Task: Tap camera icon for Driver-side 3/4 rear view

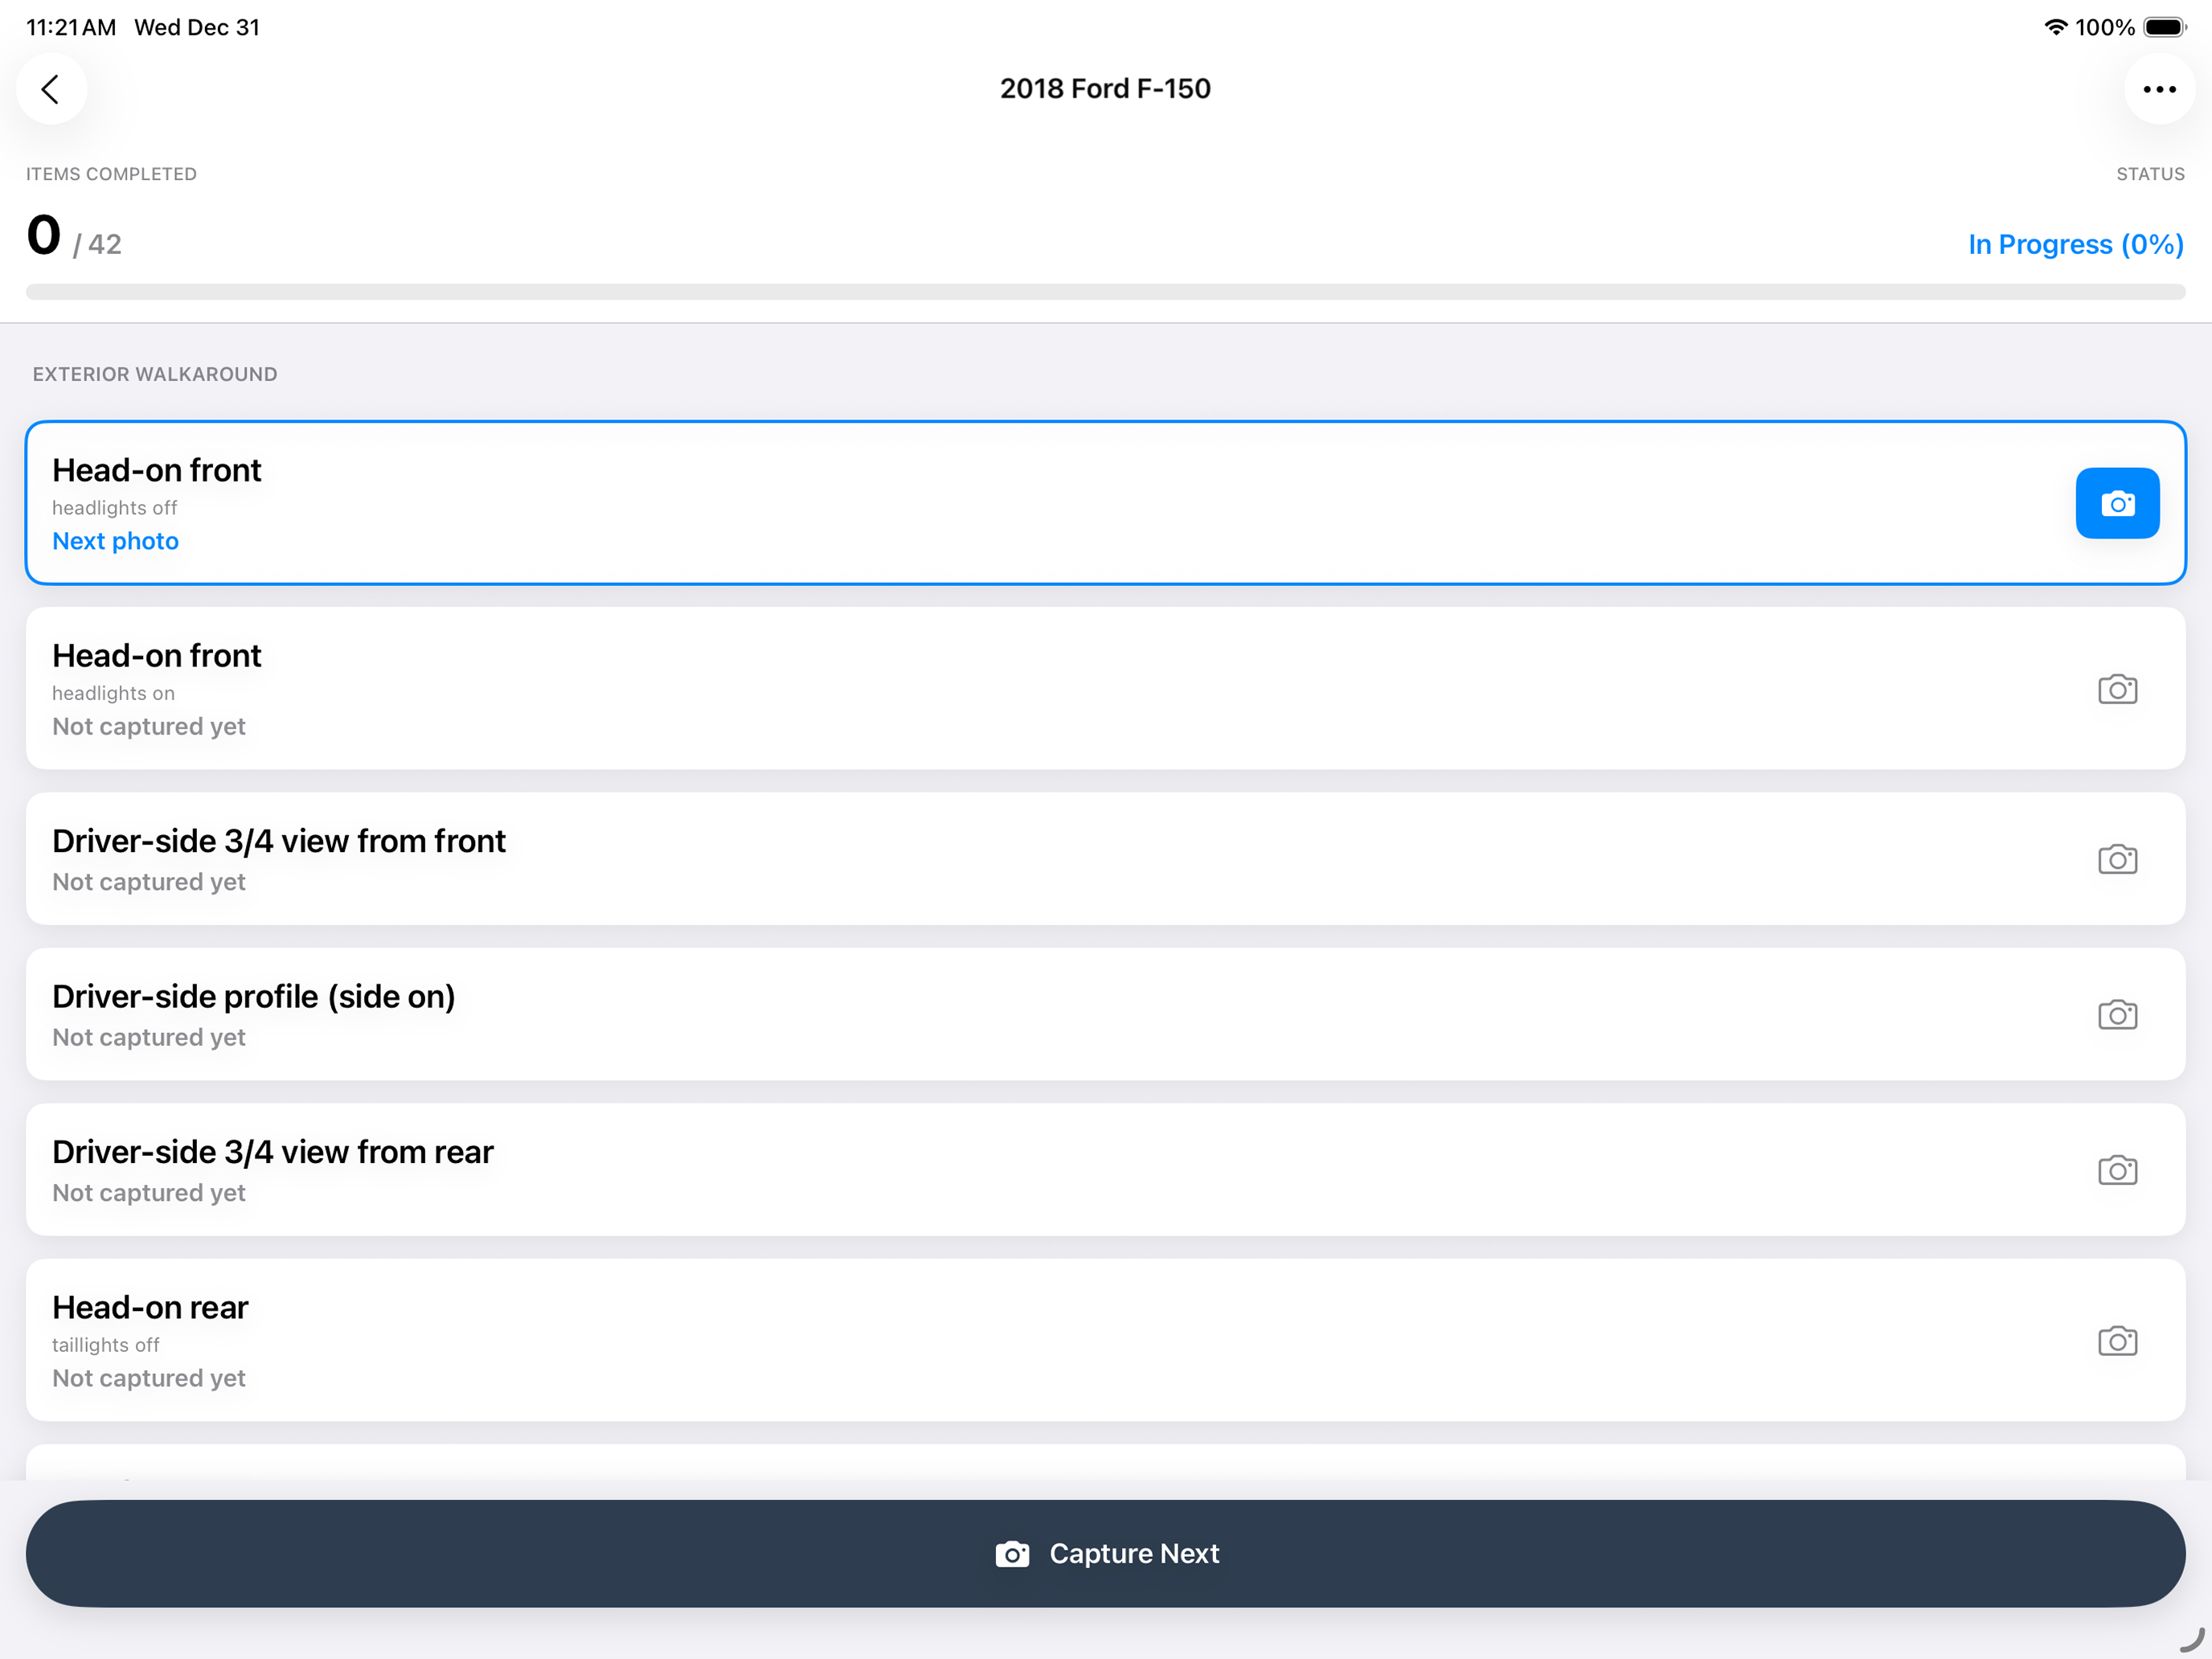Action: tap(2117, 1170)
